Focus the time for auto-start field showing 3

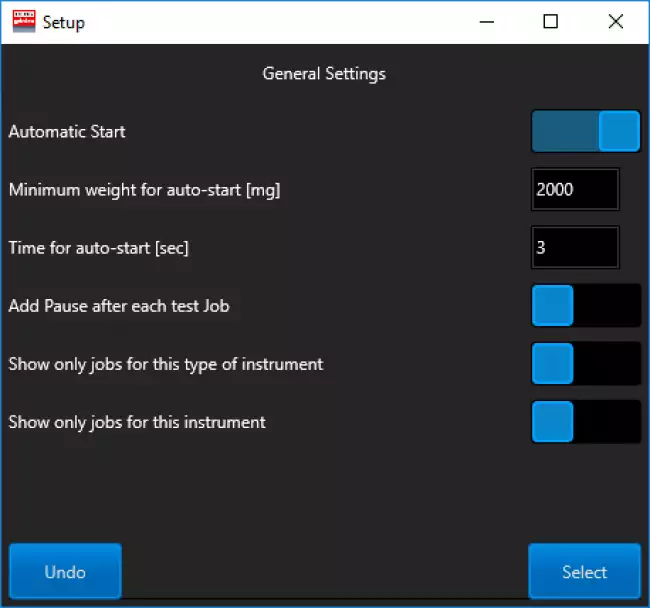pos(575,248)
